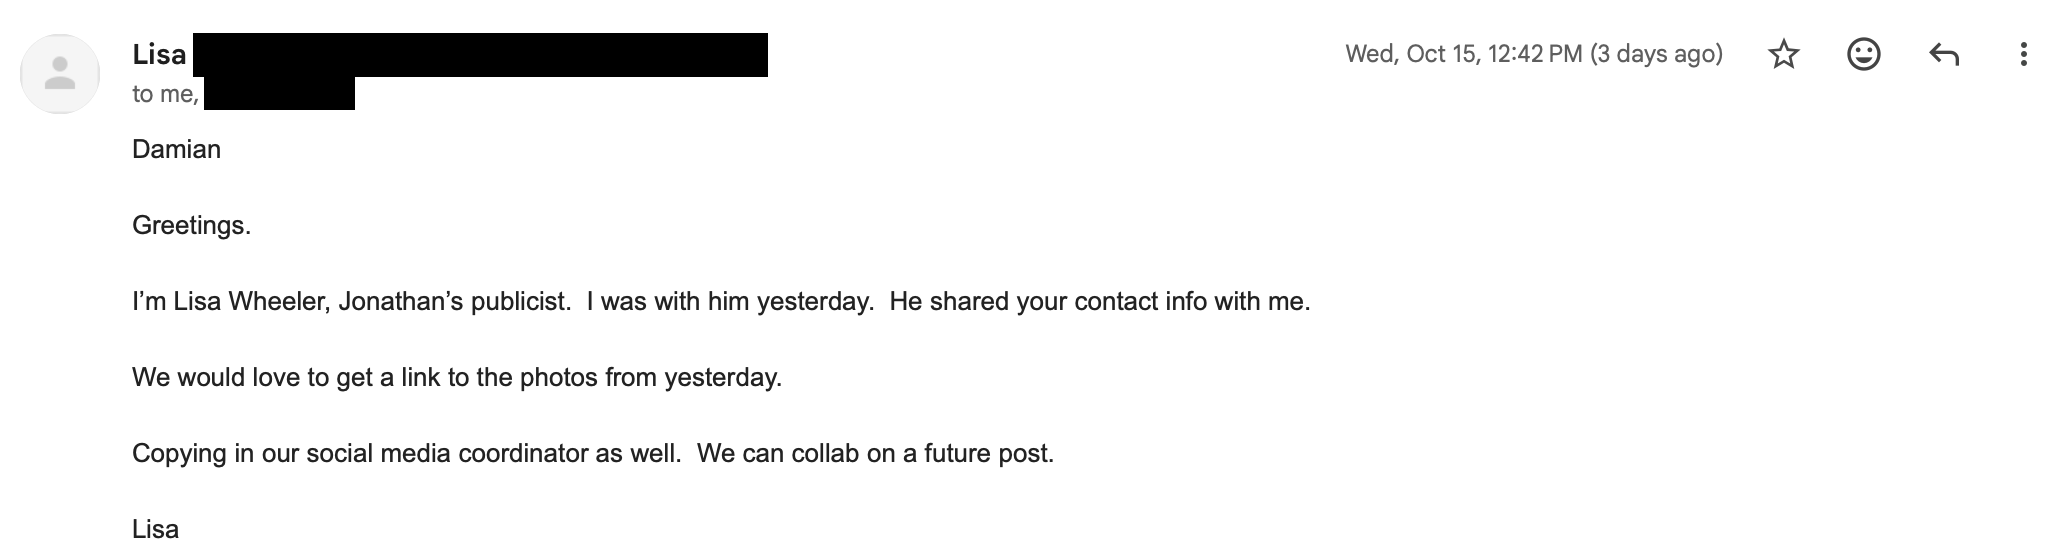The image size is (2060, 560).
Task: Click the redacted recipient after "to me,"
Action: (x=279, y=94)
